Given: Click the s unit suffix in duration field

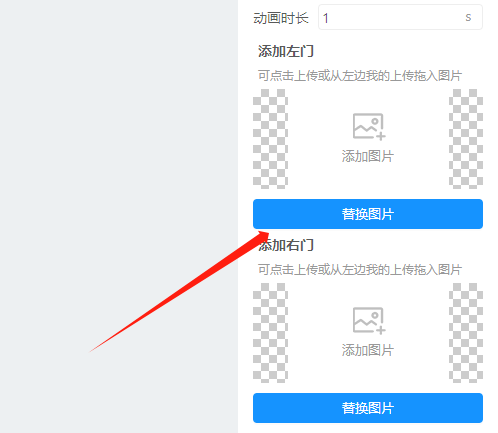Looking at the screenshot, I should [x=468, y=17].
